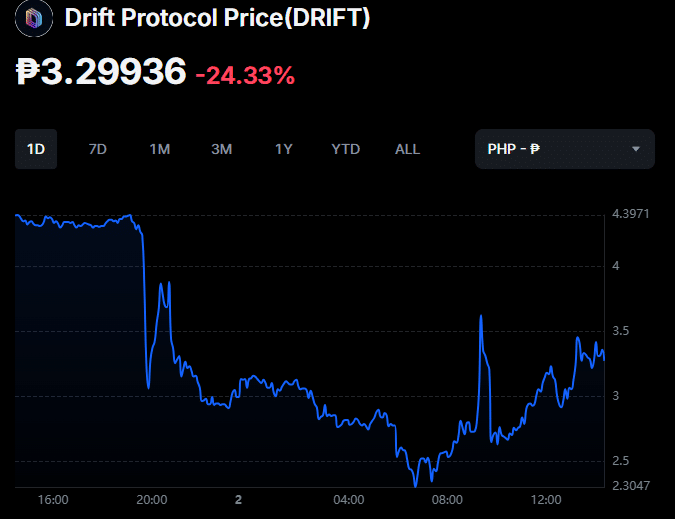
Task: Click the Drift Protocol coin logo
Action: [x=34, y=19]
